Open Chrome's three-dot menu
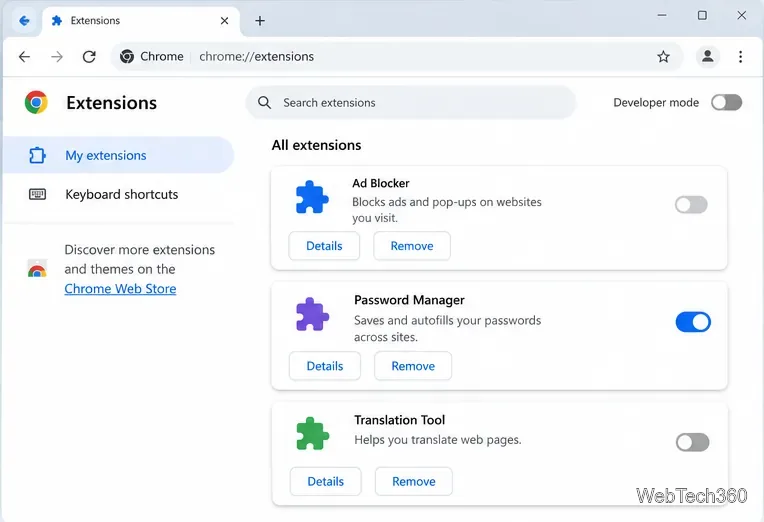Screen dimensions: 764x522 (x=740, y=57)
